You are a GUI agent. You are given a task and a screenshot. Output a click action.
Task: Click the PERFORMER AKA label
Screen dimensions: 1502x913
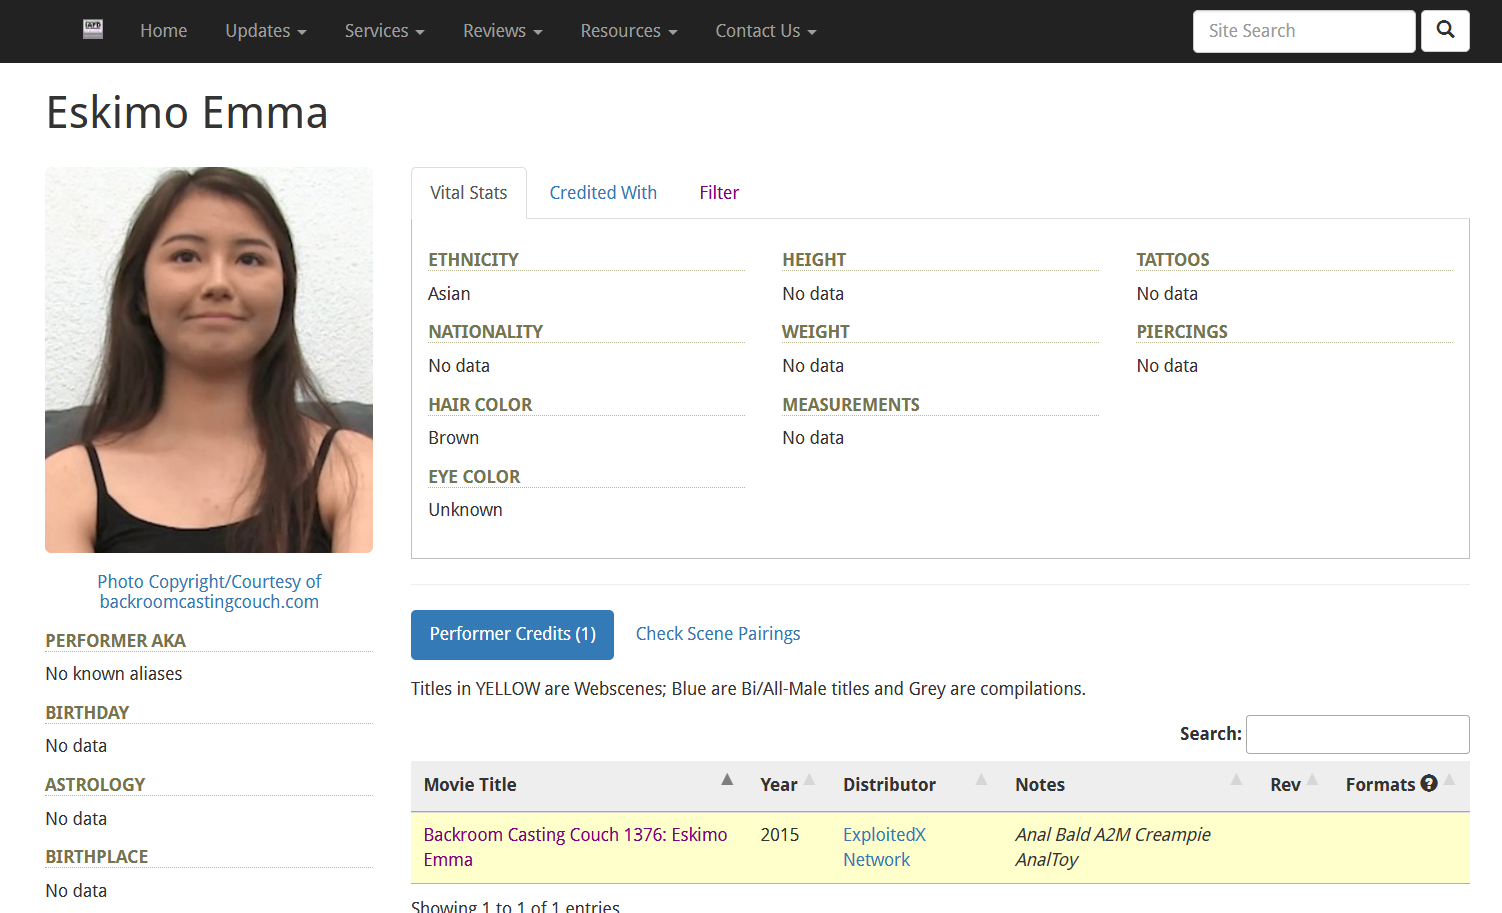click(115, 641)
